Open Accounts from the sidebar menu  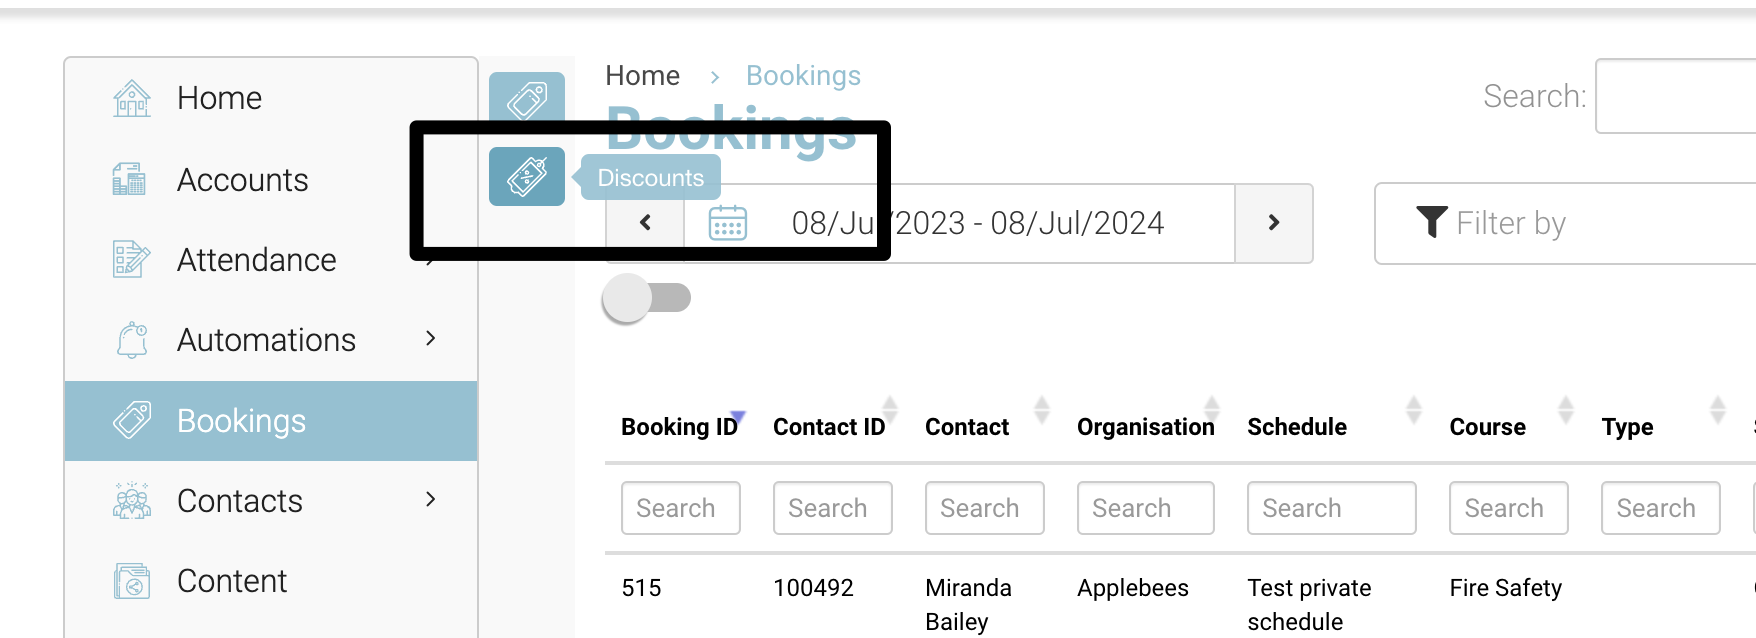coord(242,180)
